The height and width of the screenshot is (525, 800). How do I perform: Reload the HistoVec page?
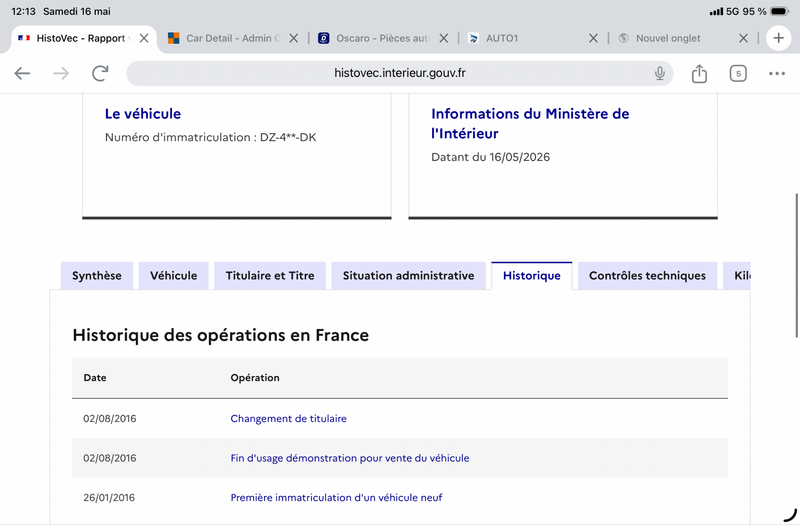100,73
